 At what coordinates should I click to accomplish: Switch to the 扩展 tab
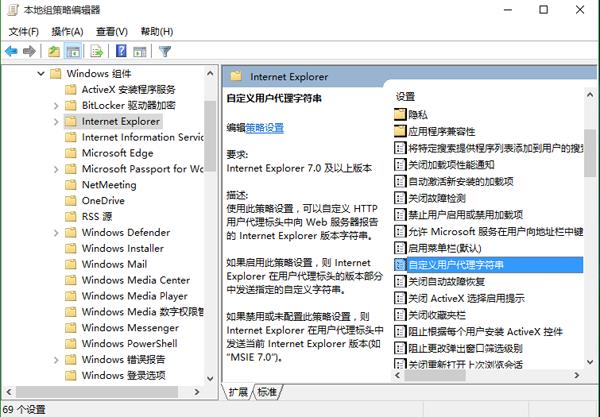click(238, 392)
